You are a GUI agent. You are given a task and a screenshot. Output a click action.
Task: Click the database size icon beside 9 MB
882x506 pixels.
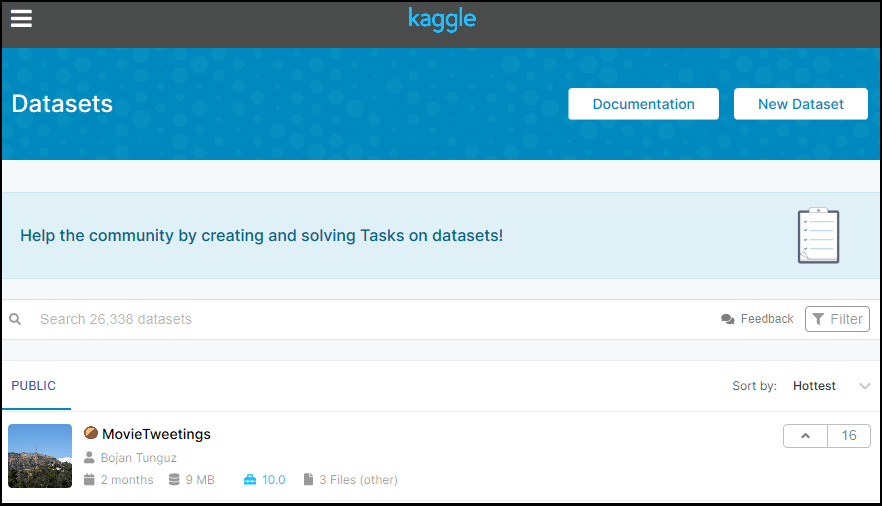(174, 480)
